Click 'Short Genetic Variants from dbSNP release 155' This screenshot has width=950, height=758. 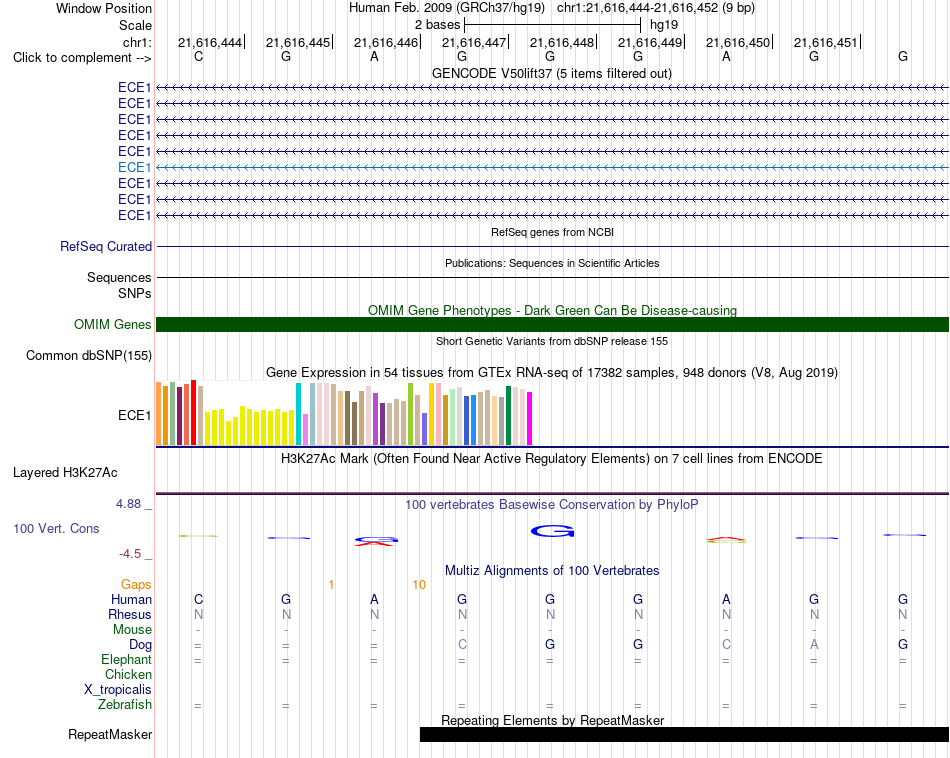(552, 341)
